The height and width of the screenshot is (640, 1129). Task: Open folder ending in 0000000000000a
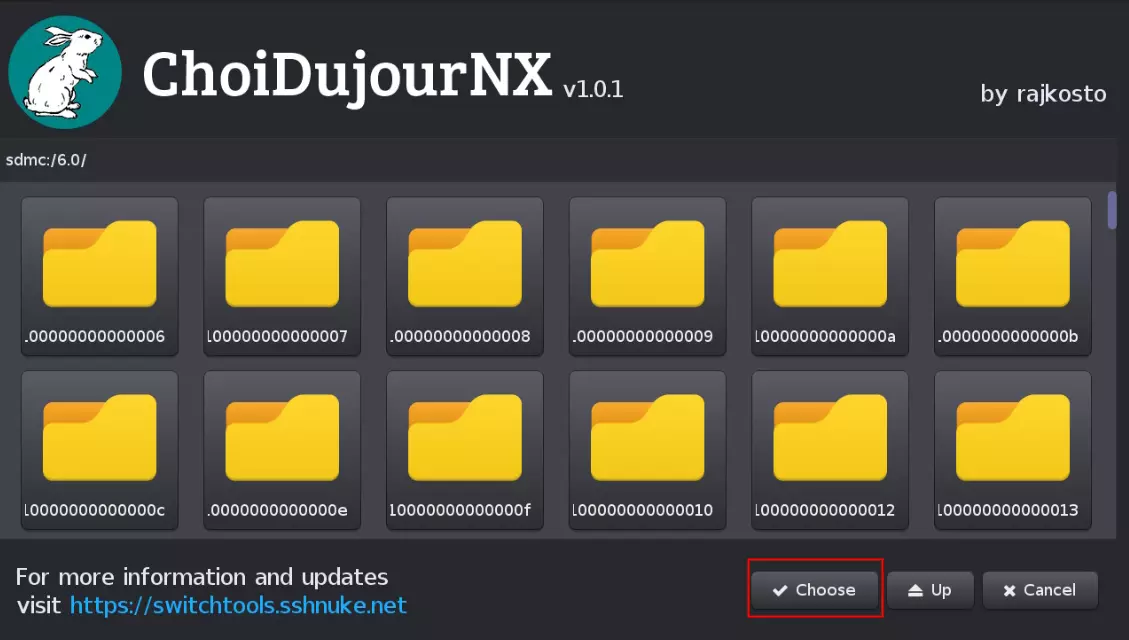click(830, 276)
